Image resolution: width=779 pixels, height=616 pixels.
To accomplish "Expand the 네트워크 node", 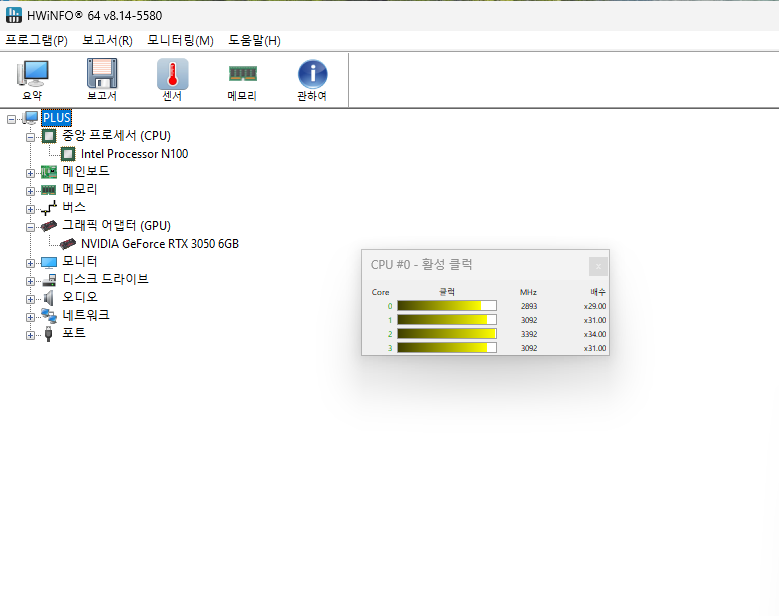I will [x=30, y=317].
